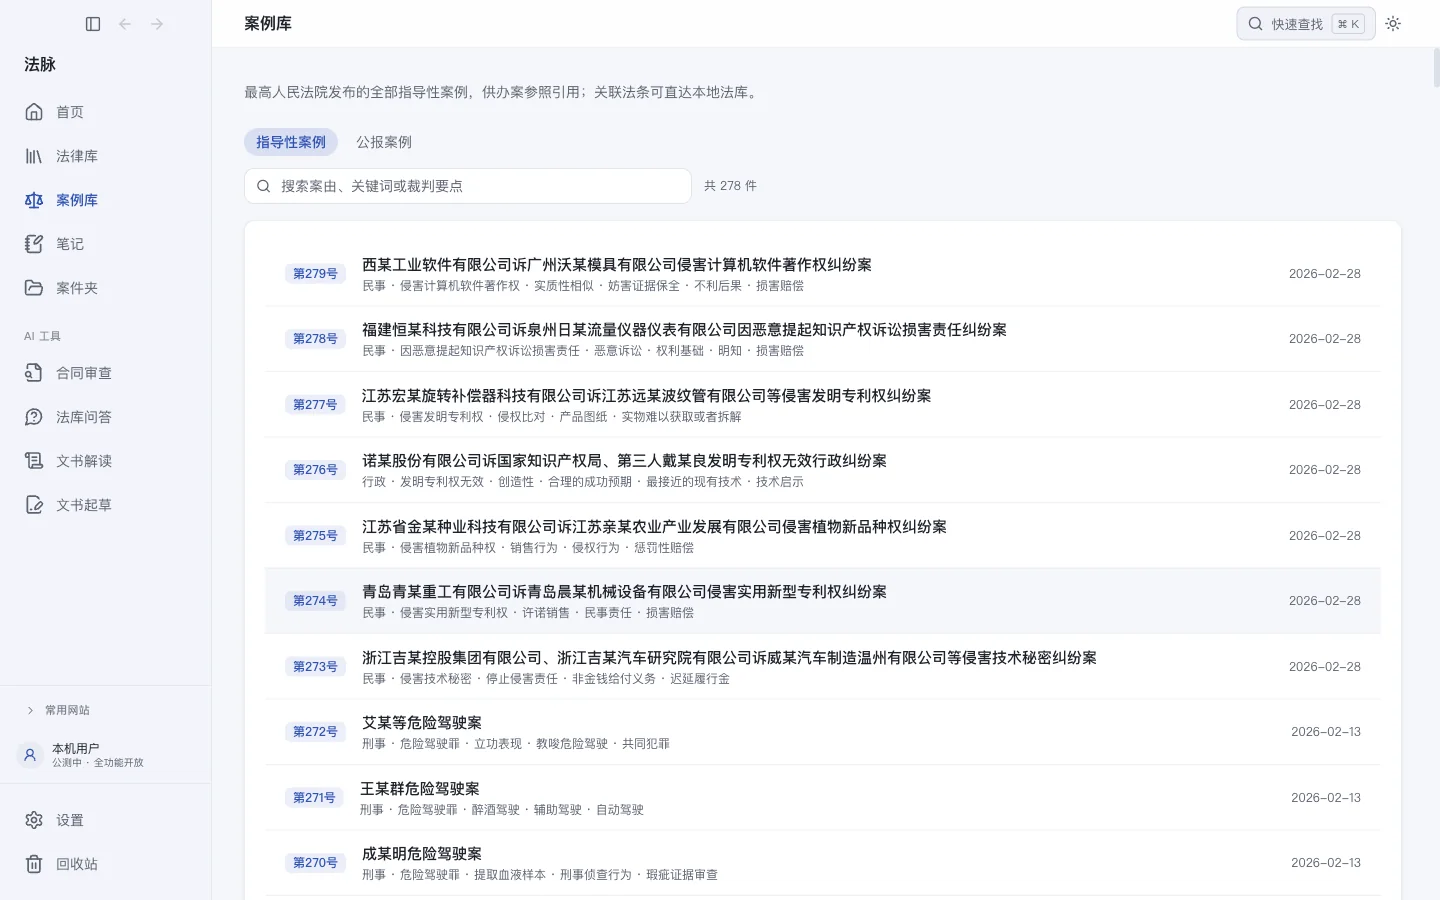Open 法律库 library icon

click(34, 156)
